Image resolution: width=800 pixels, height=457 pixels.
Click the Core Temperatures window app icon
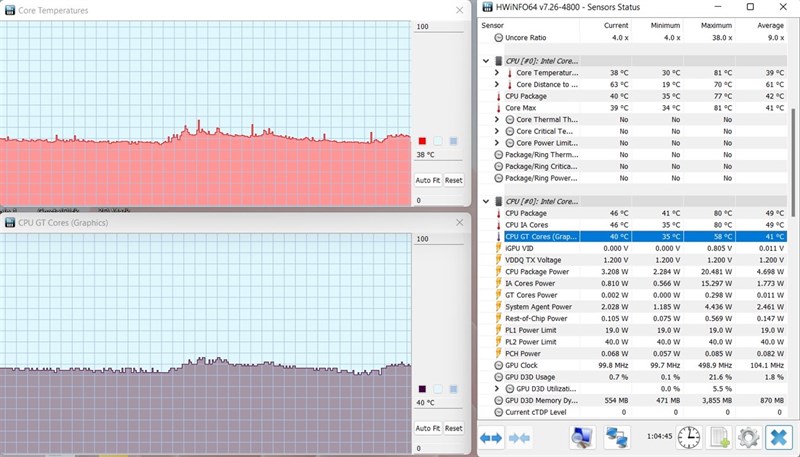(10, 10)
